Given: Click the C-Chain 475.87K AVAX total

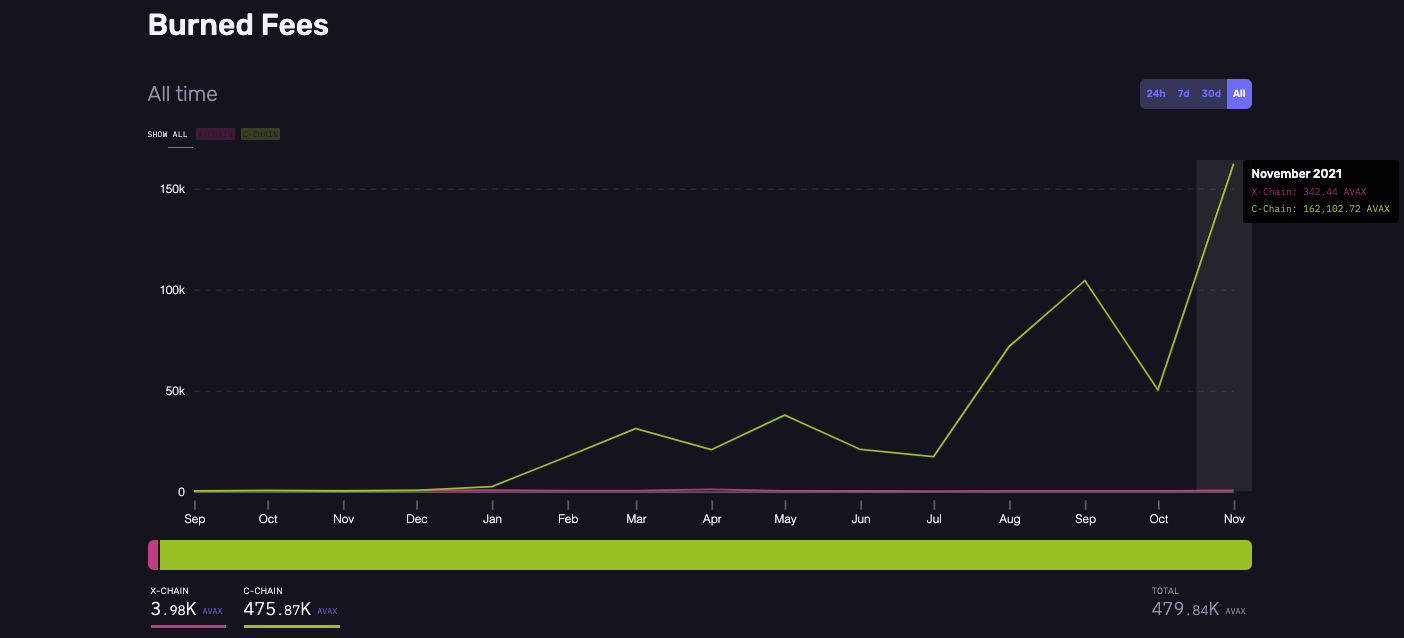Looking at the screenshot, I should pos(291,609).
